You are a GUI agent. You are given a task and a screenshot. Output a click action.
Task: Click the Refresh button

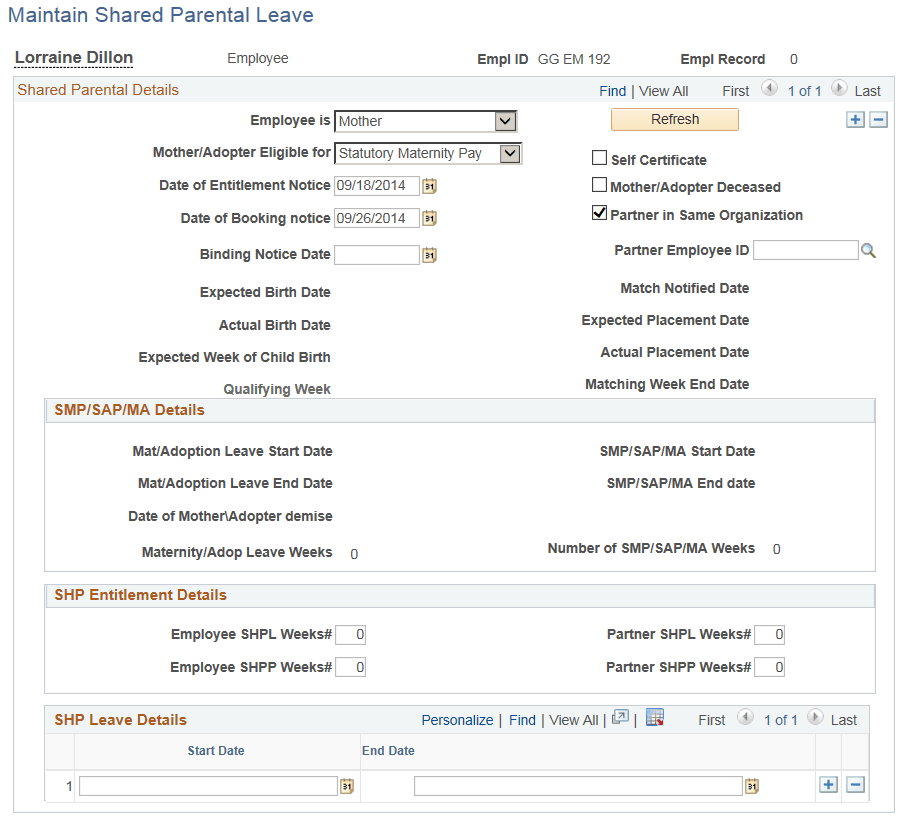tap(675, 119)
